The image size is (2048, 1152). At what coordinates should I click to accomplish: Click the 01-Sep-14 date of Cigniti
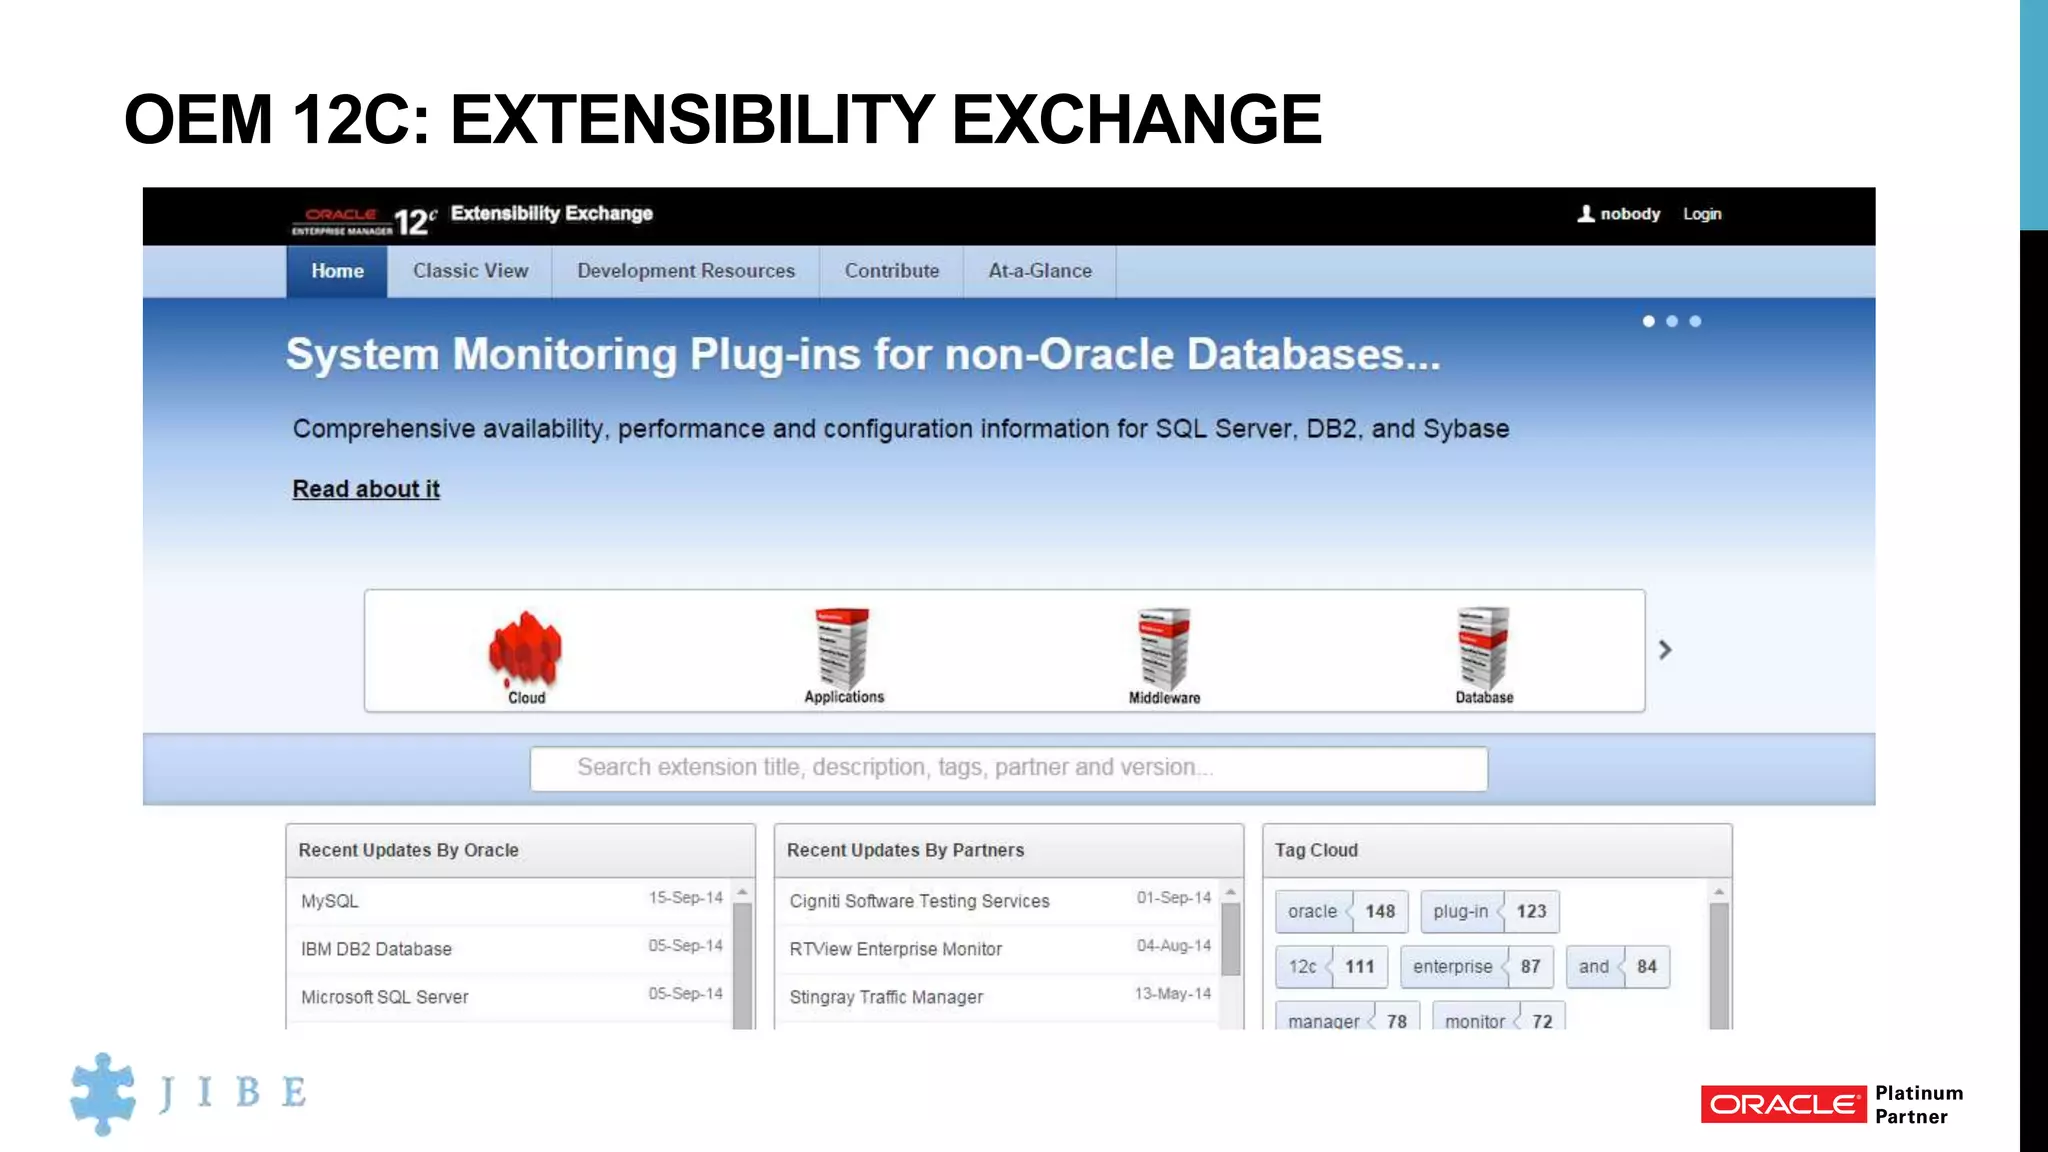coord(1173,898)
